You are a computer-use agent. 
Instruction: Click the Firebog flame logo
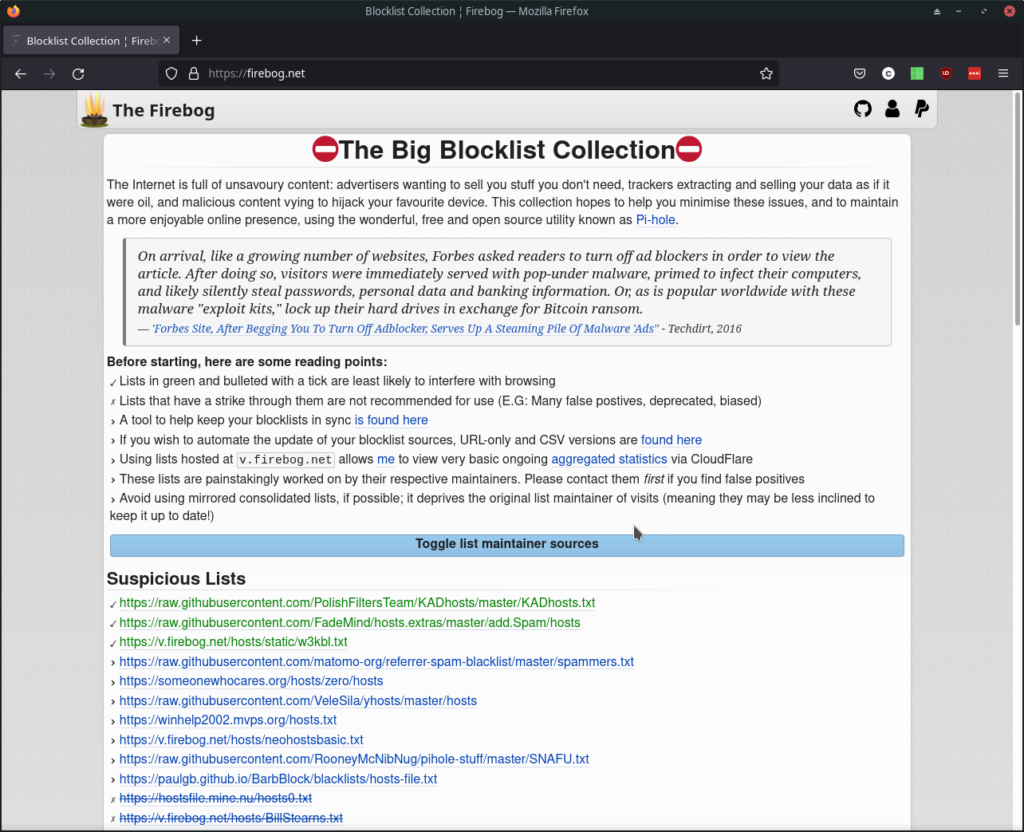(x=94, y=110)
